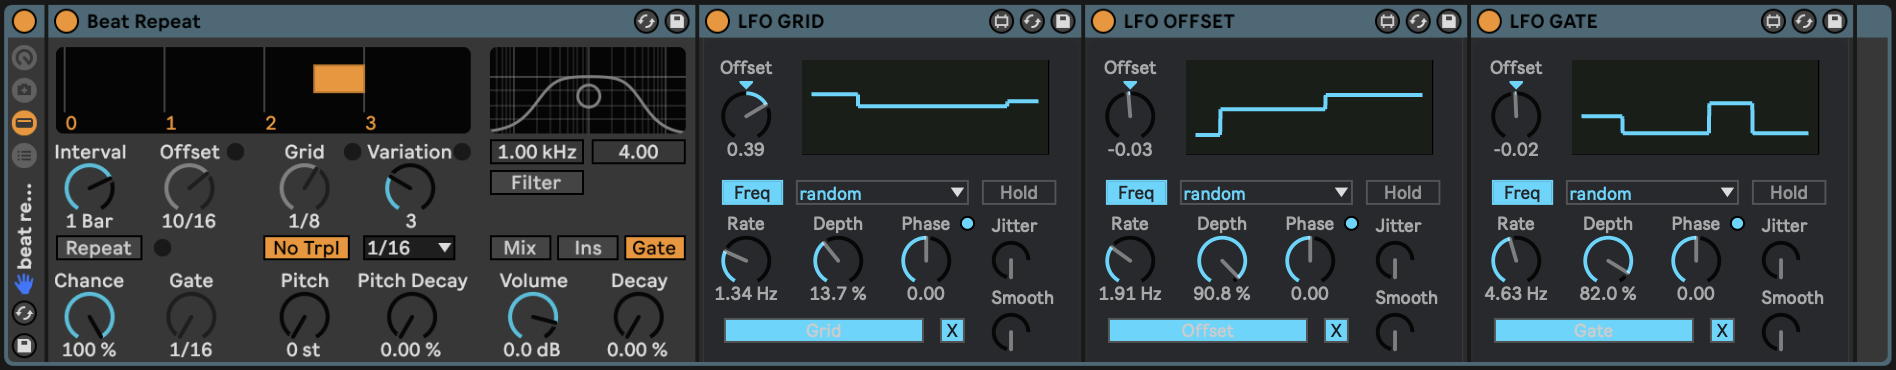Click LFO GATE show/hide parameters icon
Viewport: 1896px width, 370px height.
click(1773, 21)
